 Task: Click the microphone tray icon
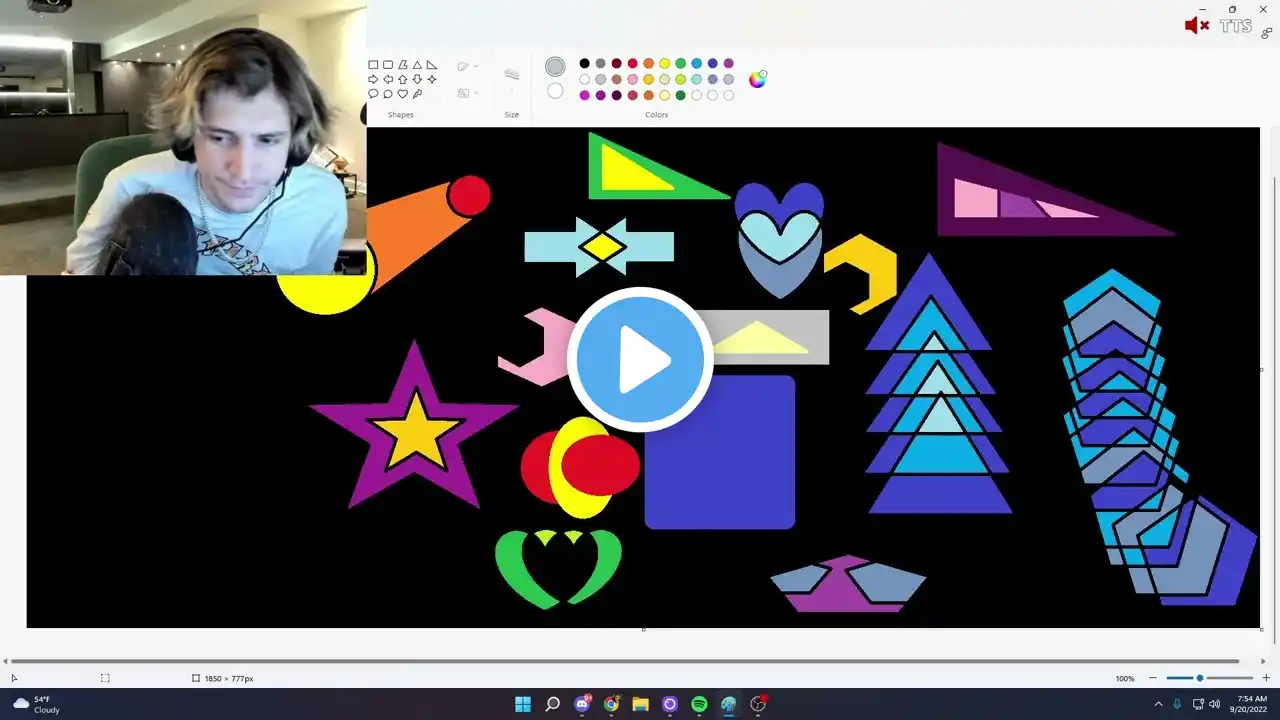click(1178, 704)
